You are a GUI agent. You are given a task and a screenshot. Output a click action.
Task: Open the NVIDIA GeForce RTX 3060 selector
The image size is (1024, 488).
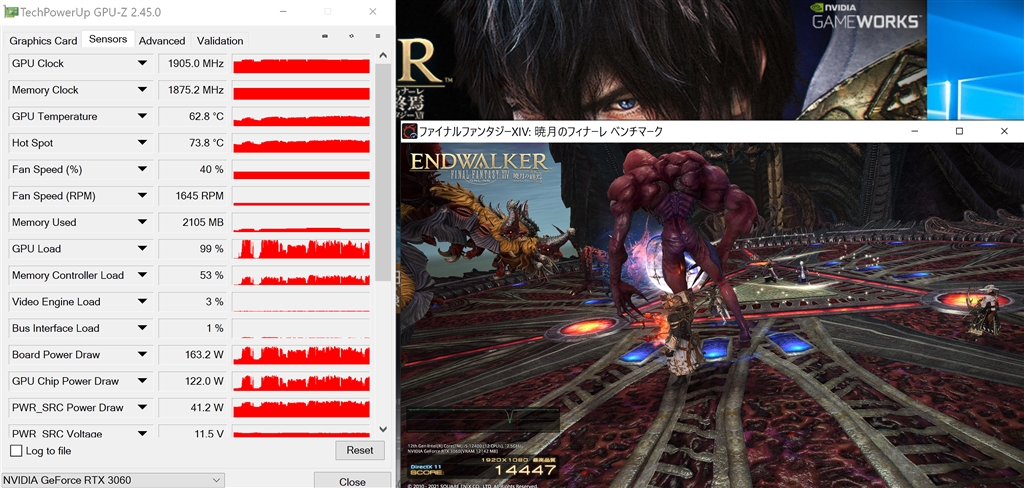coord(112,480)
